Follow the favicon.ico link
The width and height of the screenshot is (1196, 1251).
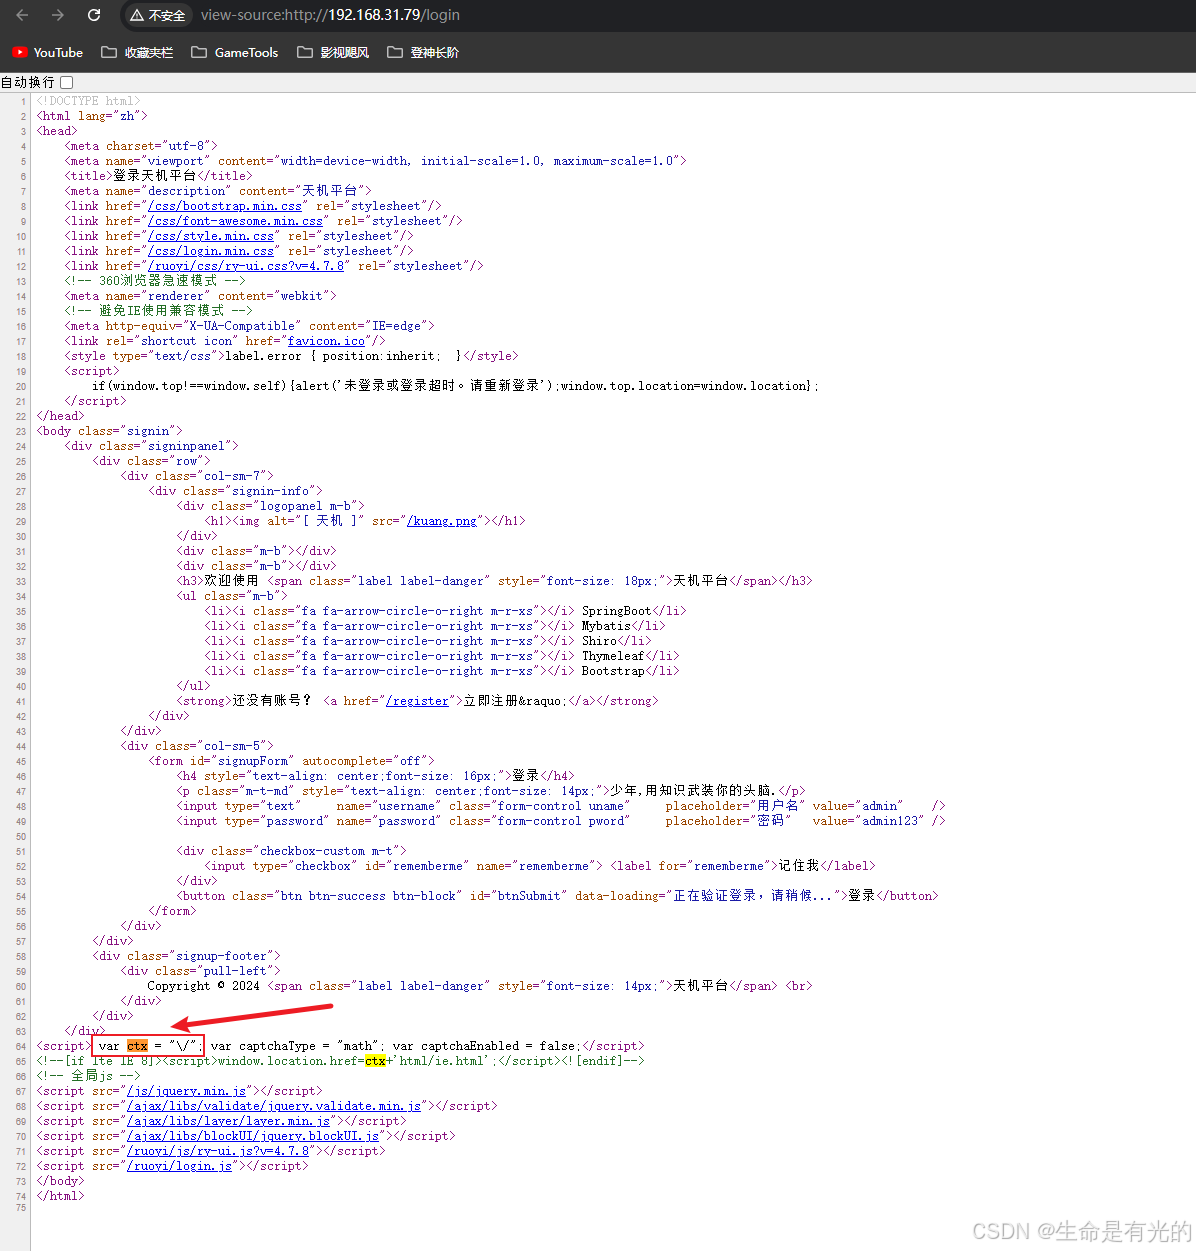pos(326,341)
